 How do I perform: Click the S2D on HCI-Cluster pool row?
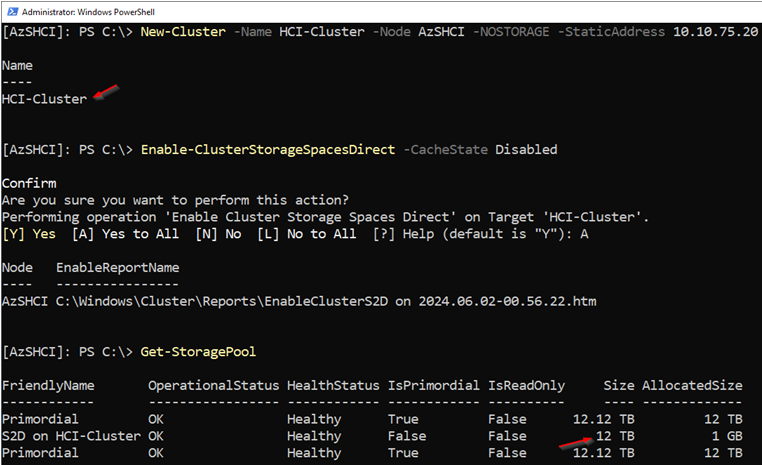tap(372, 436)
